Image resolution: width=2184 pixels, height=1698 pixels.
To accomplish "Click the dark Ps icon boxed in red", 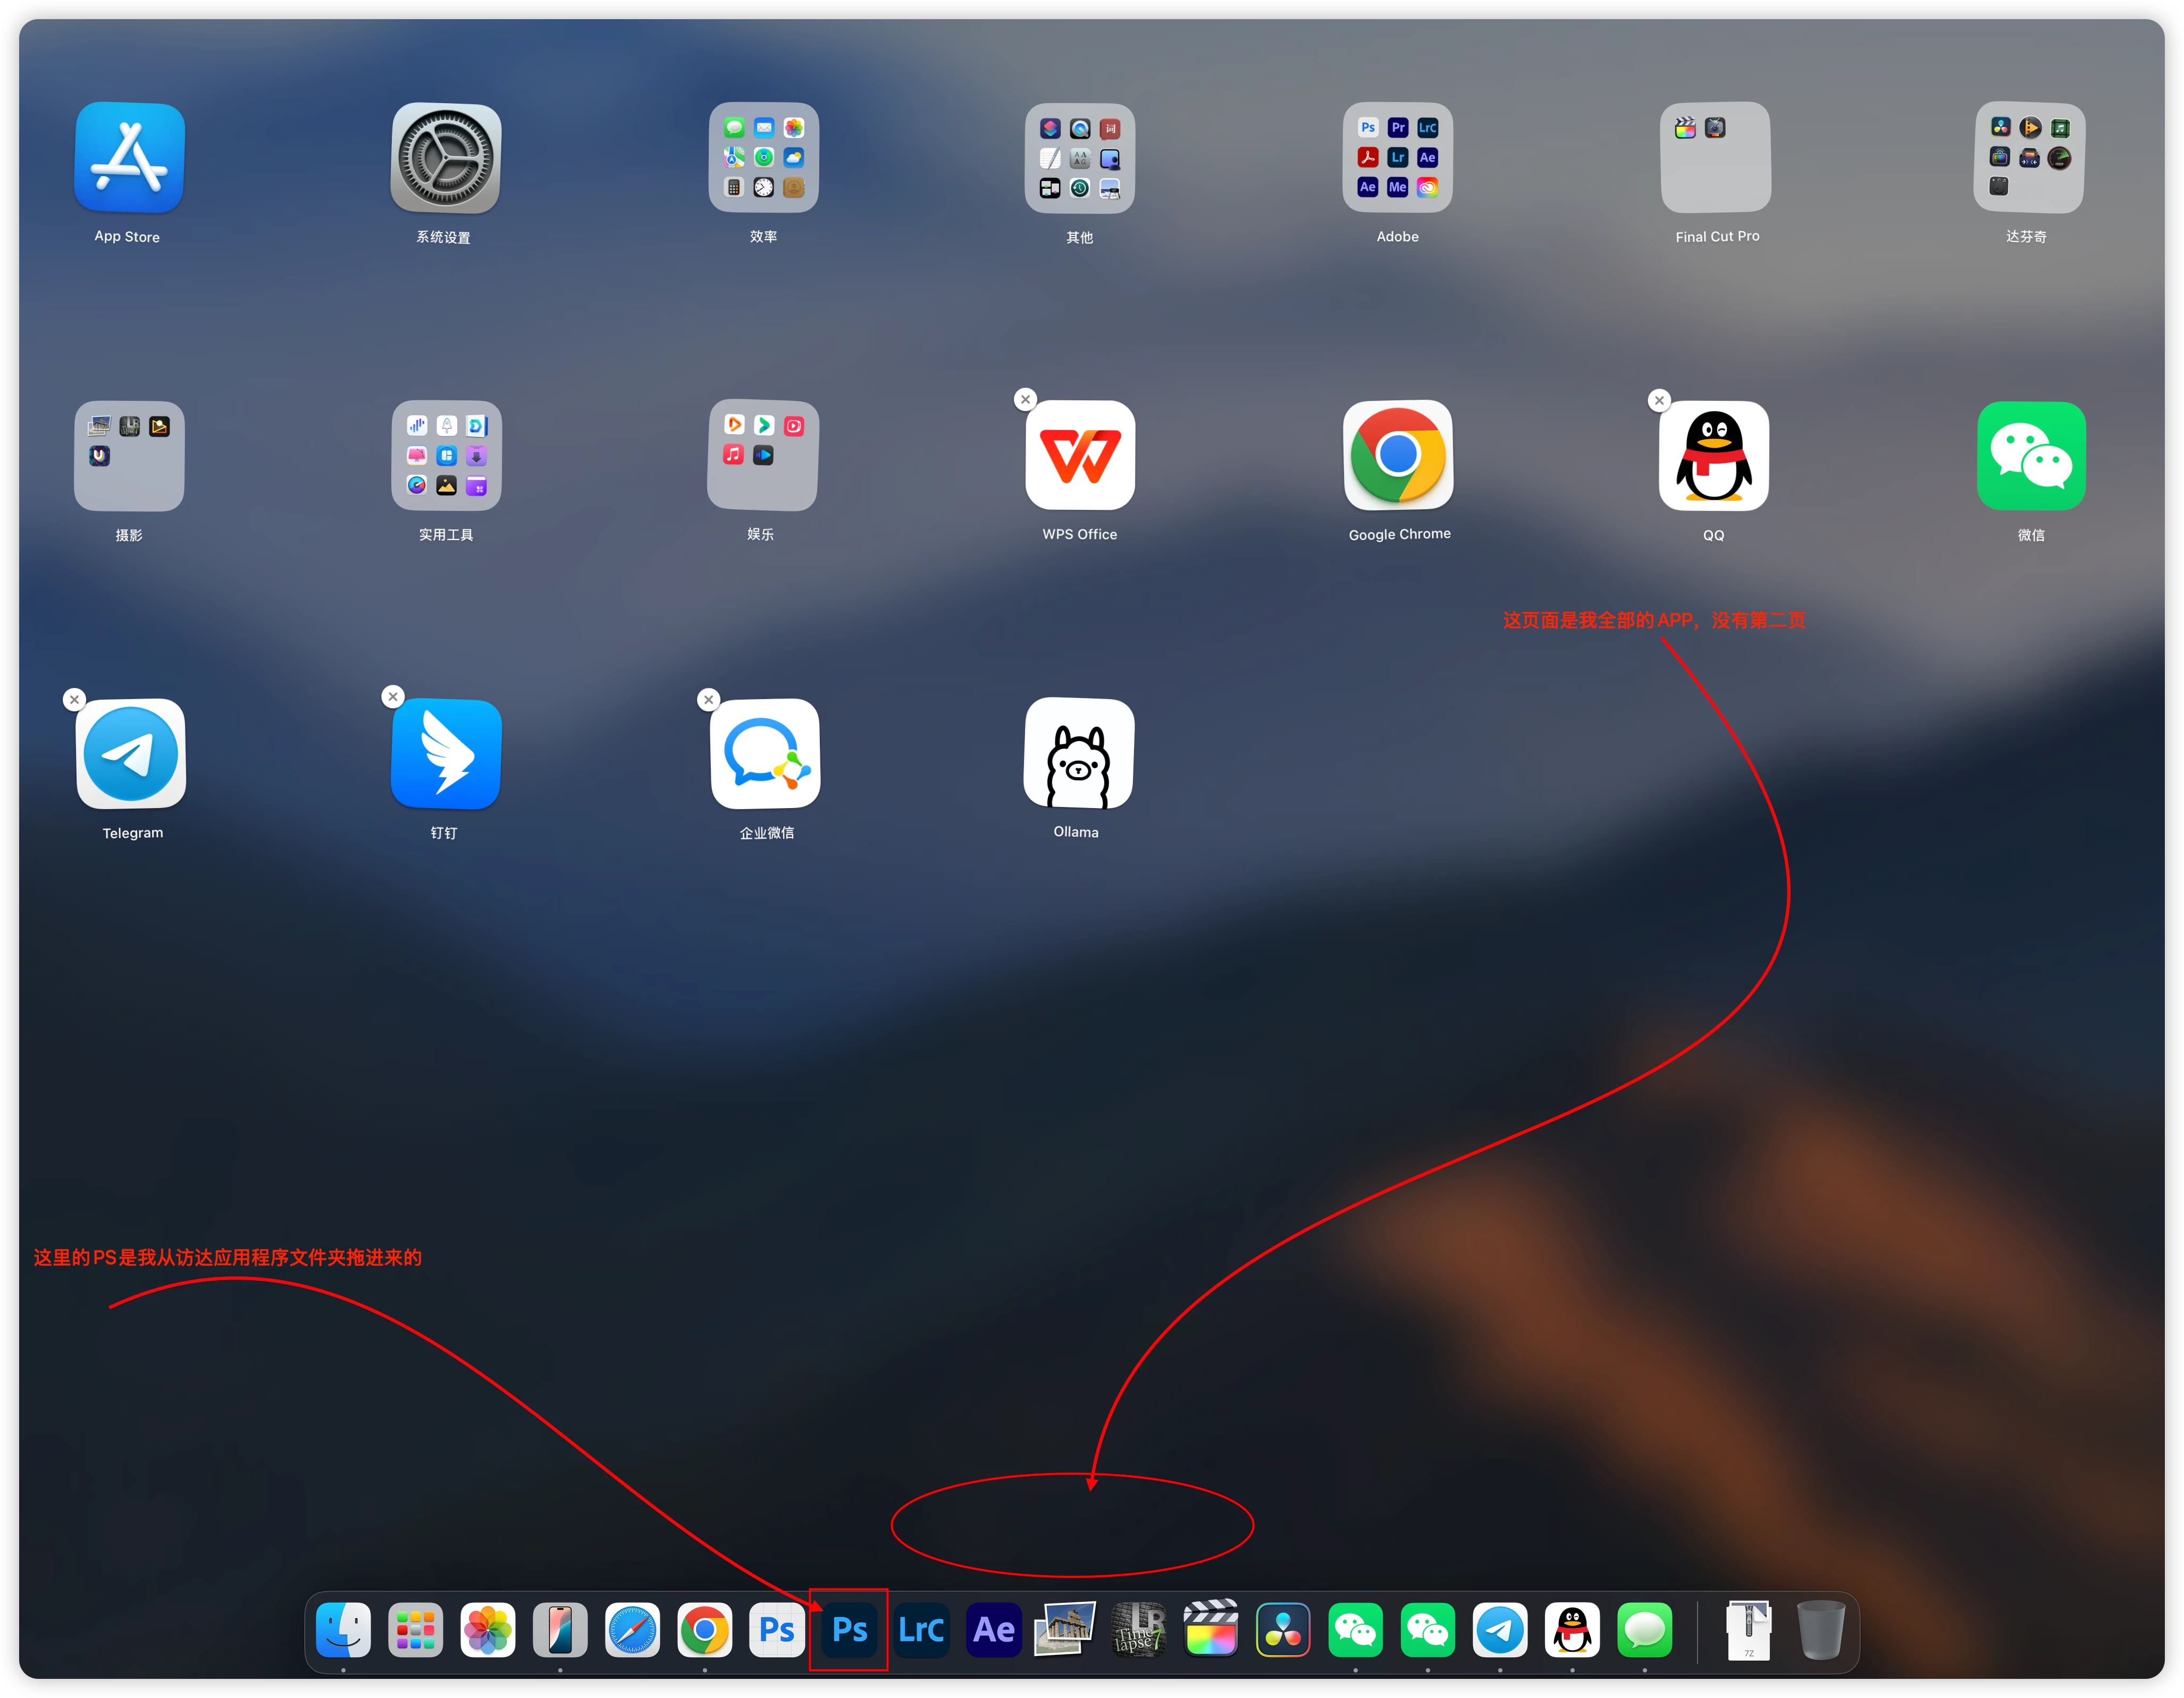I will pos(849,1630).
